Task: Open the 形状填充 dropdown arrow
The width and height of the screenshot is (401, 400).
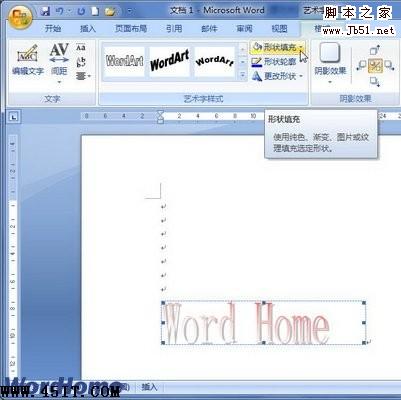Action: point(301,47)
